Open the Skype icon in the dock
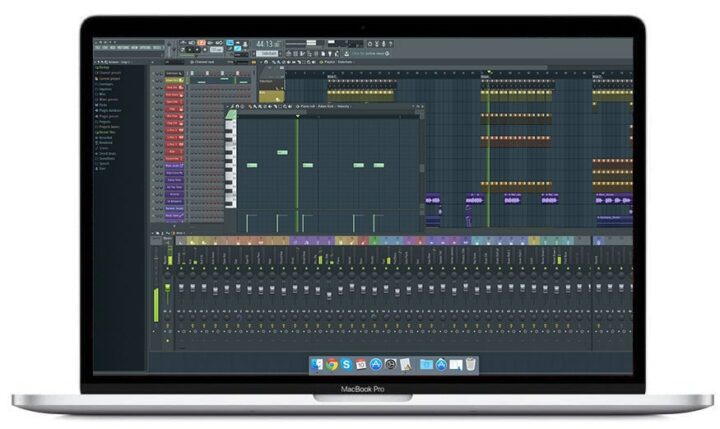The height and width of the screenshot is (429, 720). pos(346,365)
